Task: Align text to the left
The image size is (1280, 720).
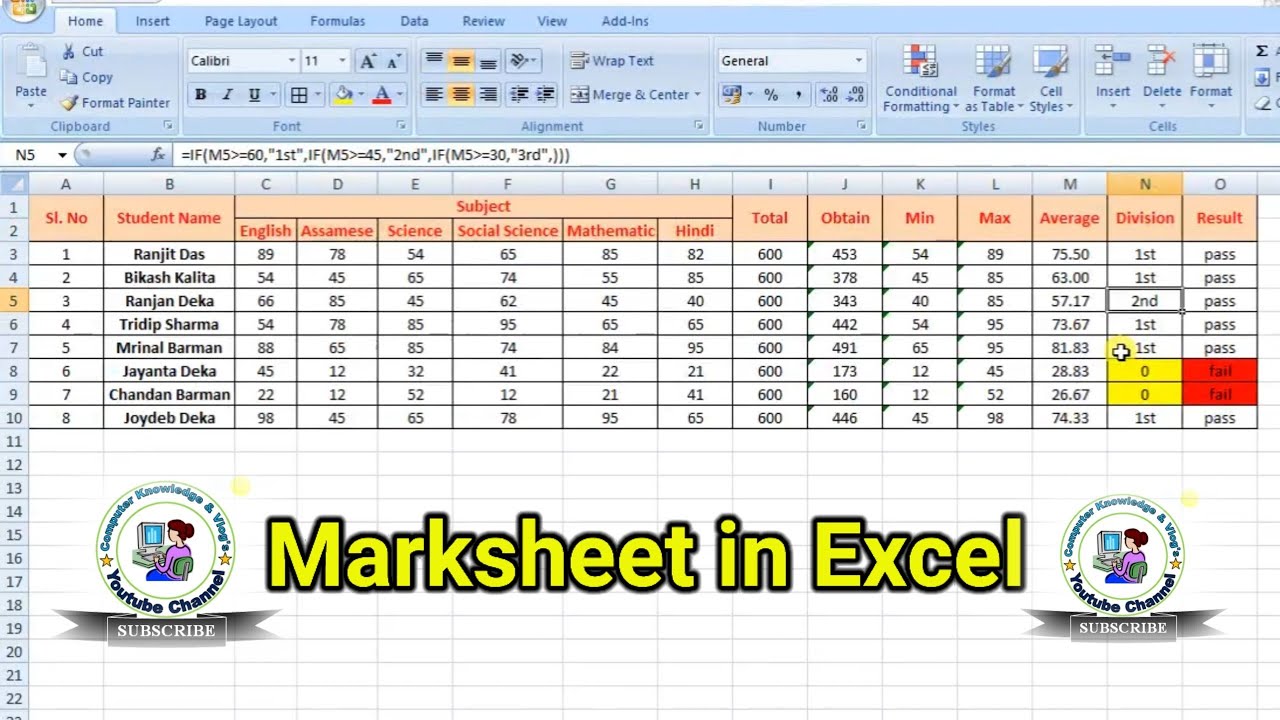Action: (434, 95)
